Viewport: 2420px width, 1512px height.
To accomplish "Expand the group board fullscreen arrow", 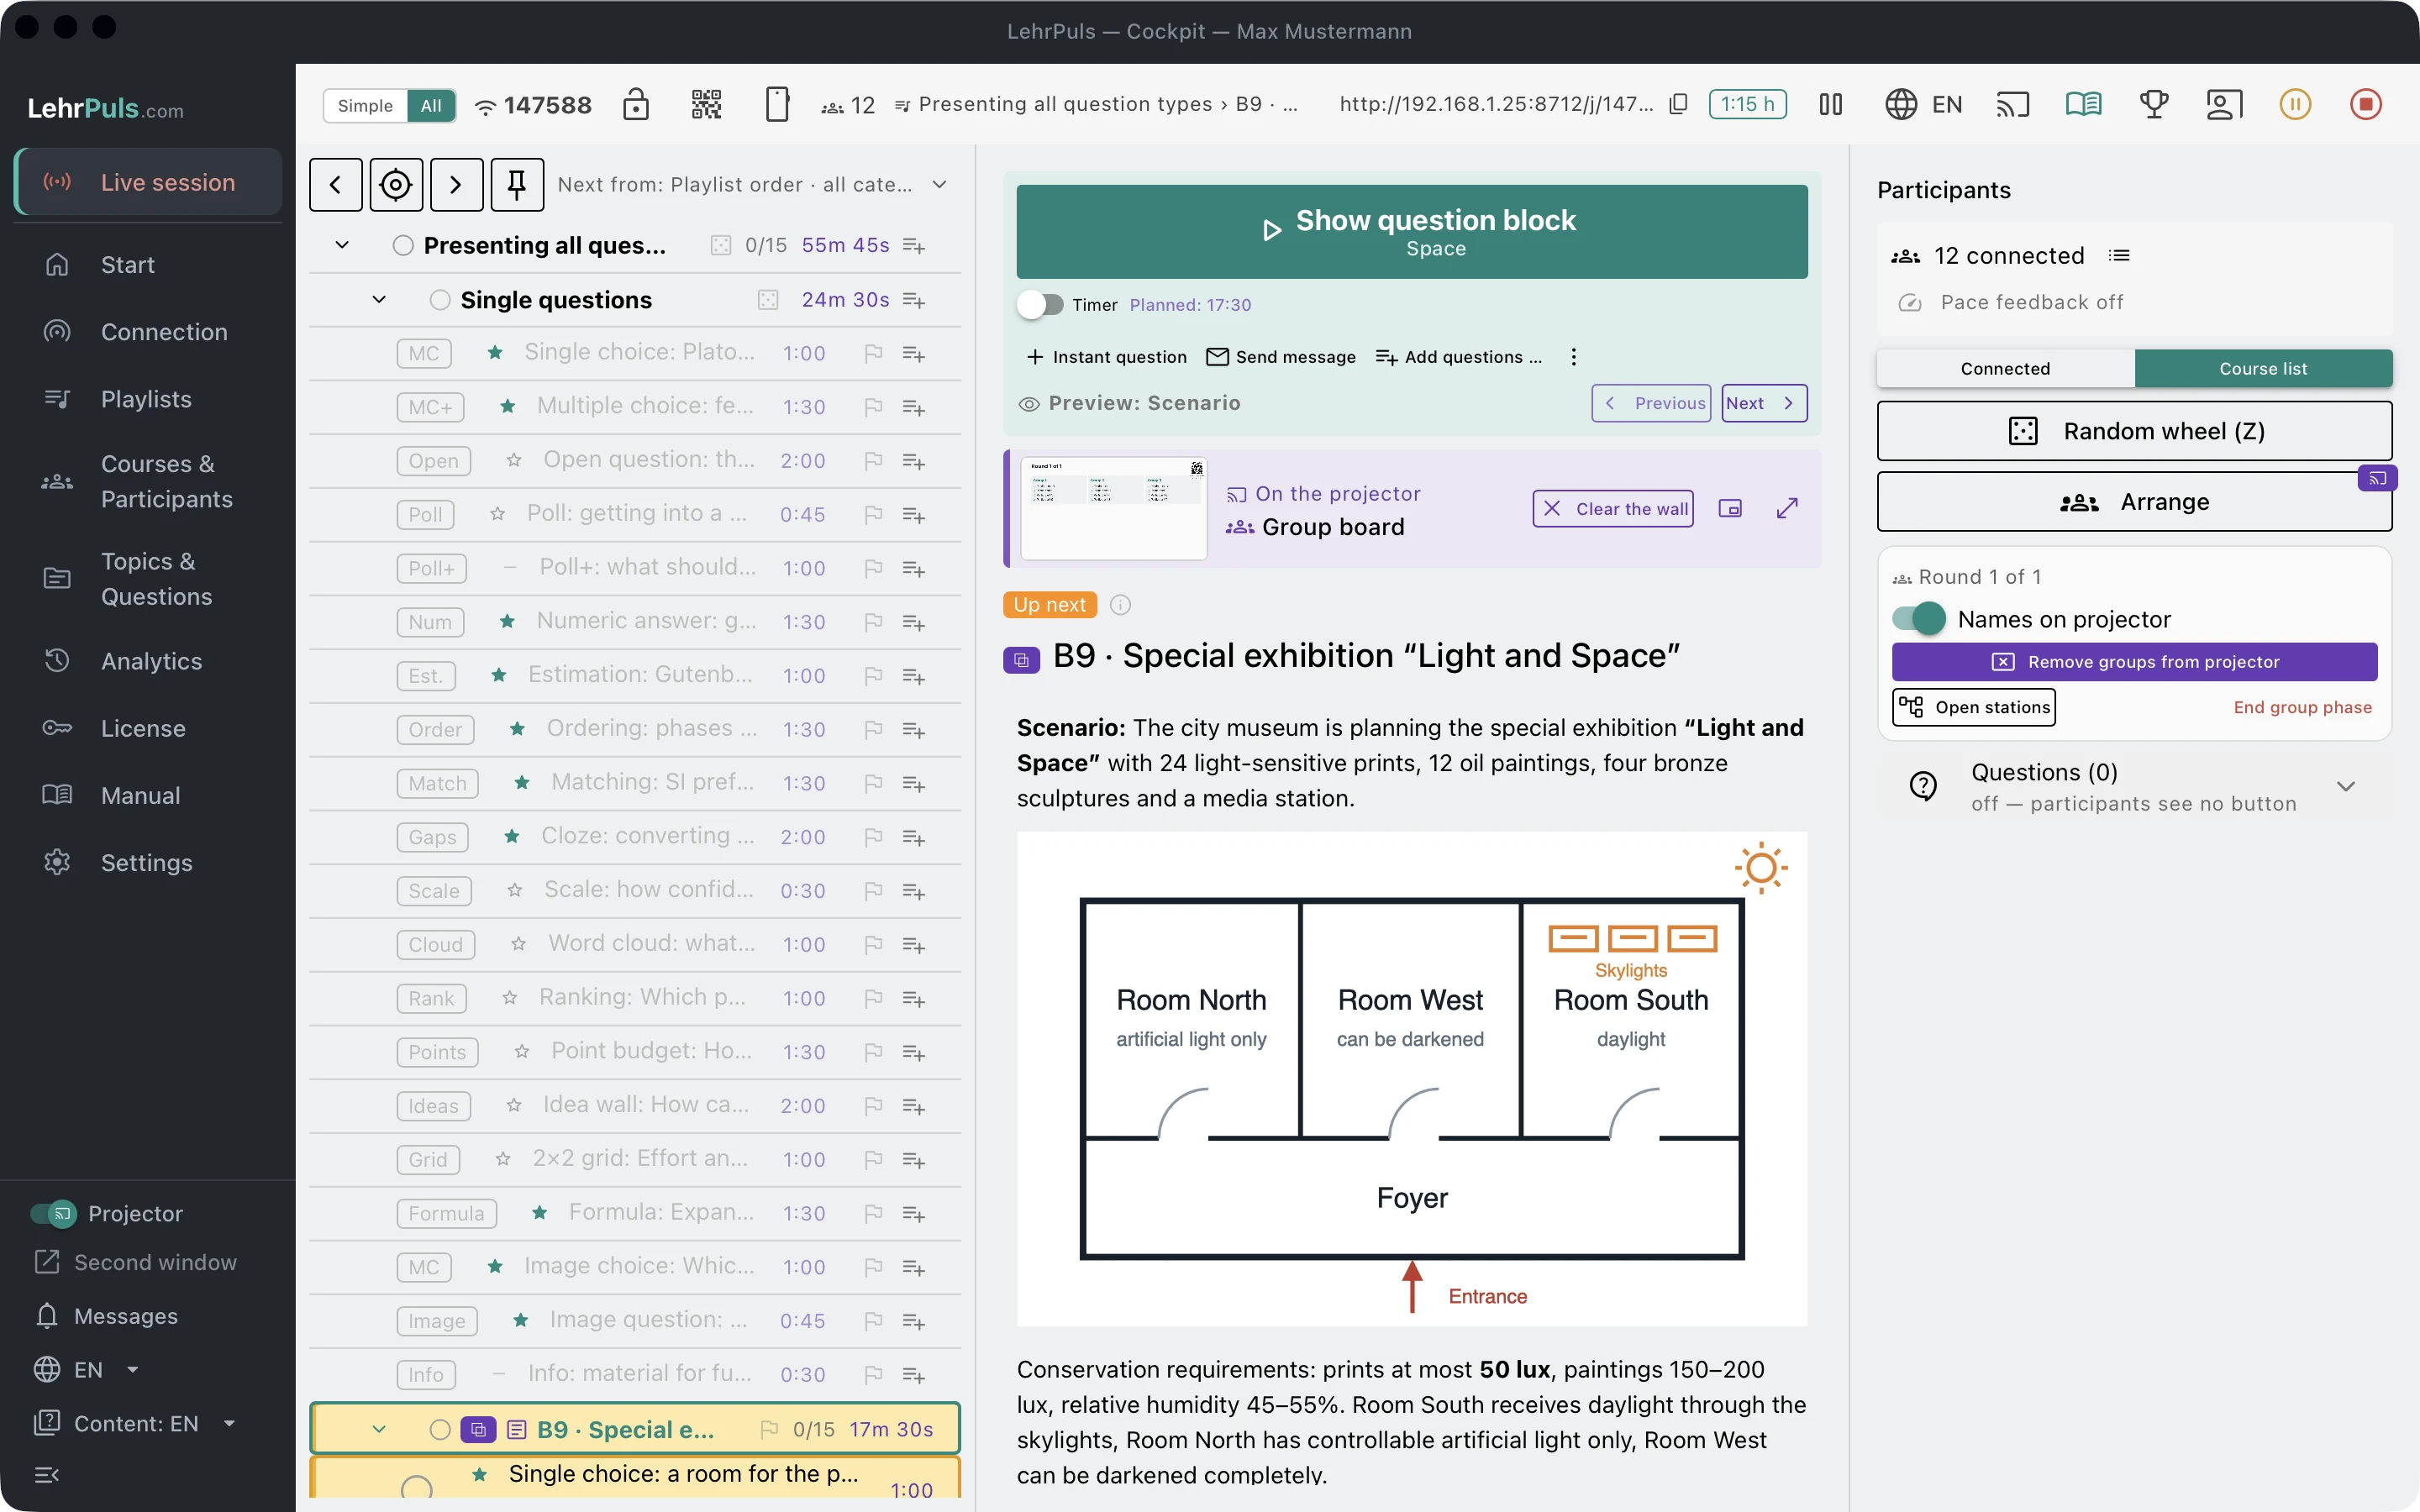I will [1787, 509].
